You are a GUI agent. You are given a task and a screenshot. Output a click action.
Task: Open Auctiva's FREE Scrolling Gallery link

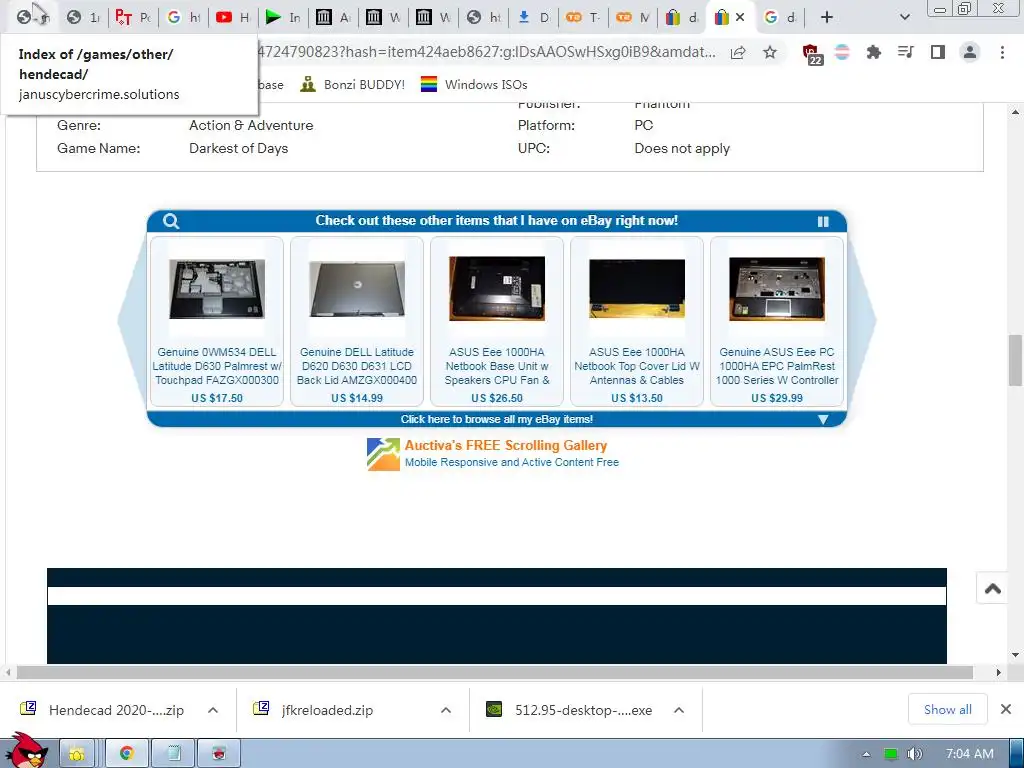506,445
